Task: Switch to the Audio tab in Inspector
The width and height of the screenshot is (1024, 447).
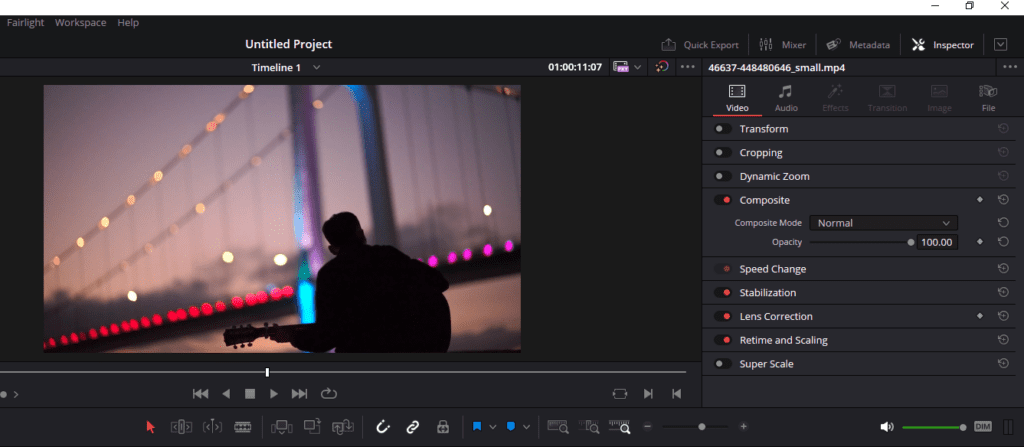Action: (786, 97)
